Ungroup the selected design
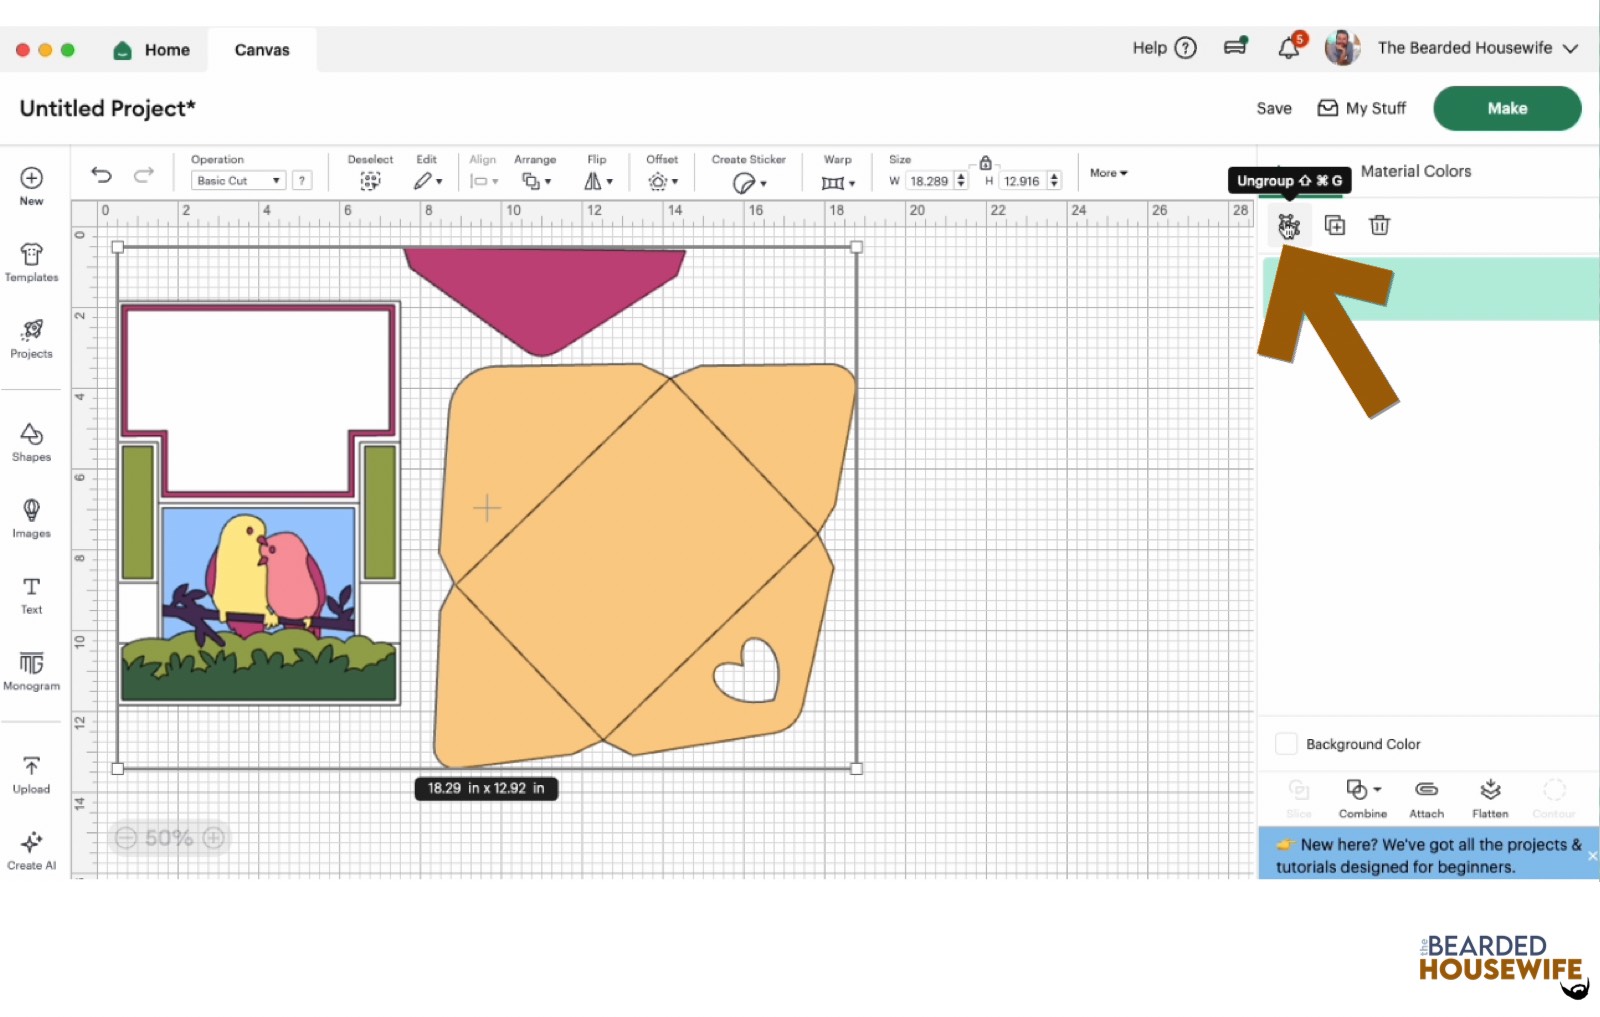 [x=1289, y=225]
